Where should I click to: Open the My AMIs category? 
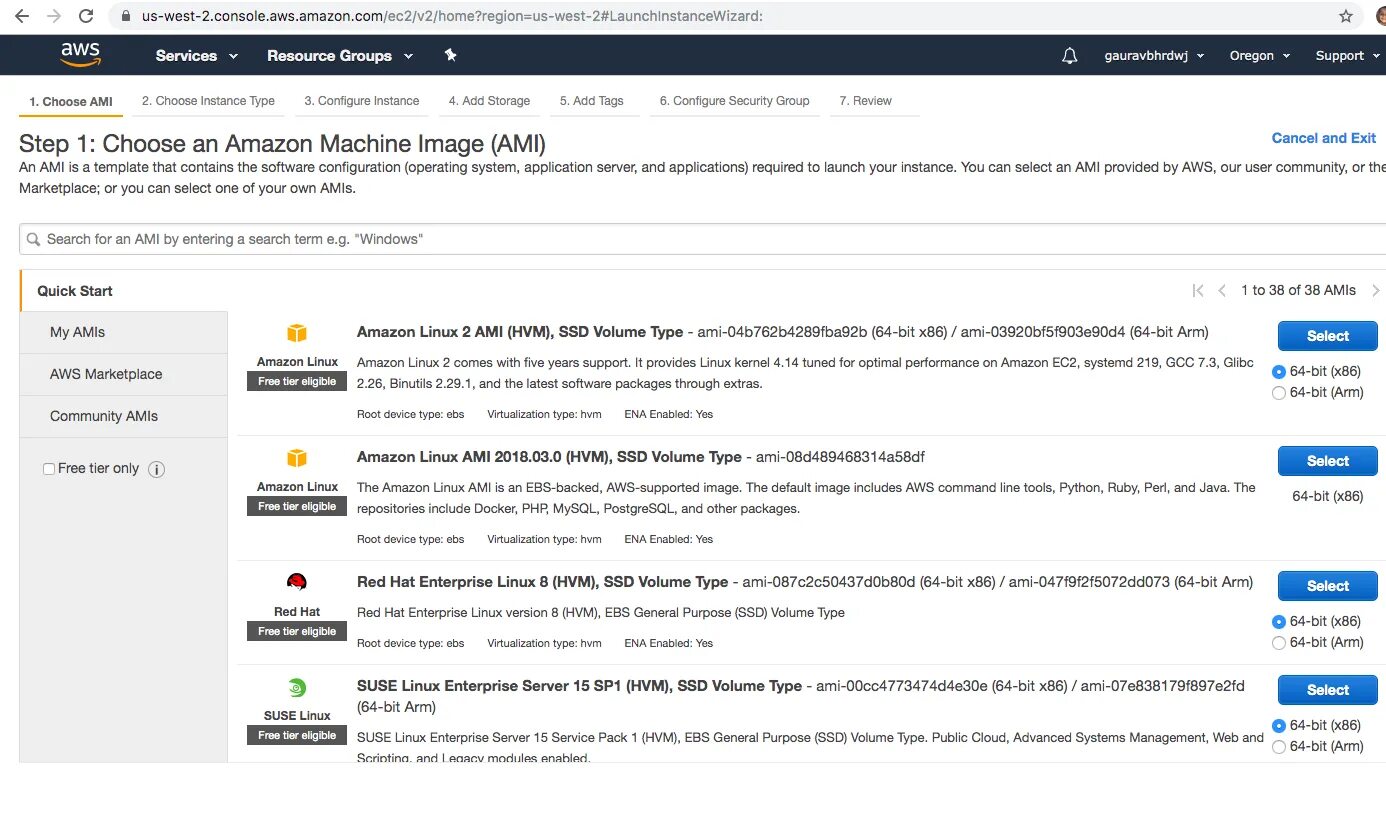[x=124, y=332]
